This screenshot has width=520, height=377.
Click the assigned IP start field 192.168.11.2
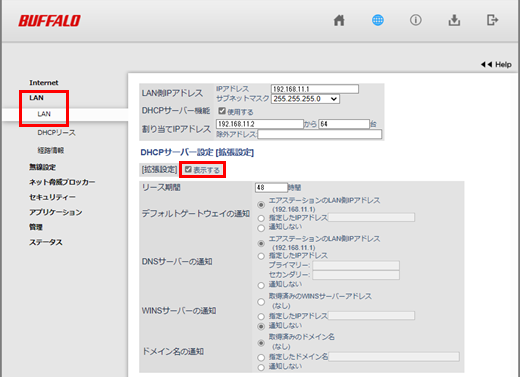click(x=260, y=124)
